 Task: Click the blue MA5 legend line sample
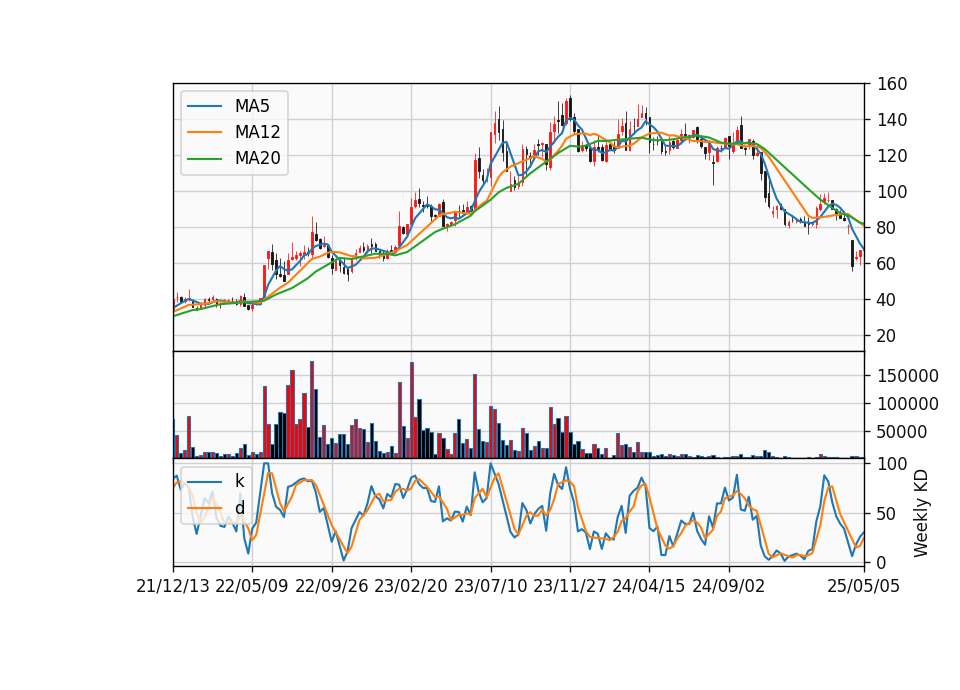(204, 106)
